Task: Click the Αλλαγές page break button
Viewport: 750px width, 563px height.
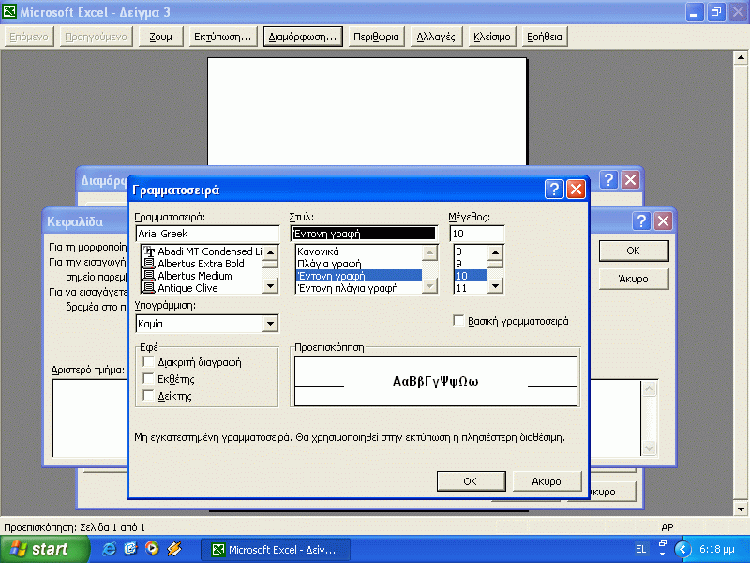Action: (x=436, y=37)
